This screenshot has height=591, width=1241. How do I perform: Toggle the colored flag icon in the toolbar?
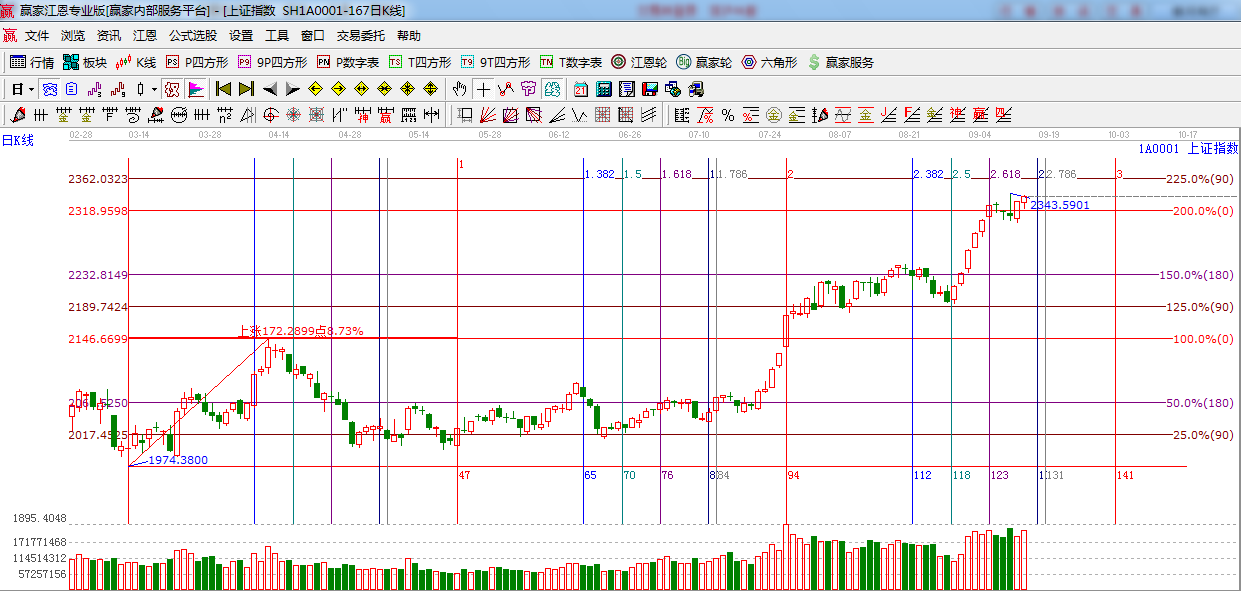tap(196, 89)
